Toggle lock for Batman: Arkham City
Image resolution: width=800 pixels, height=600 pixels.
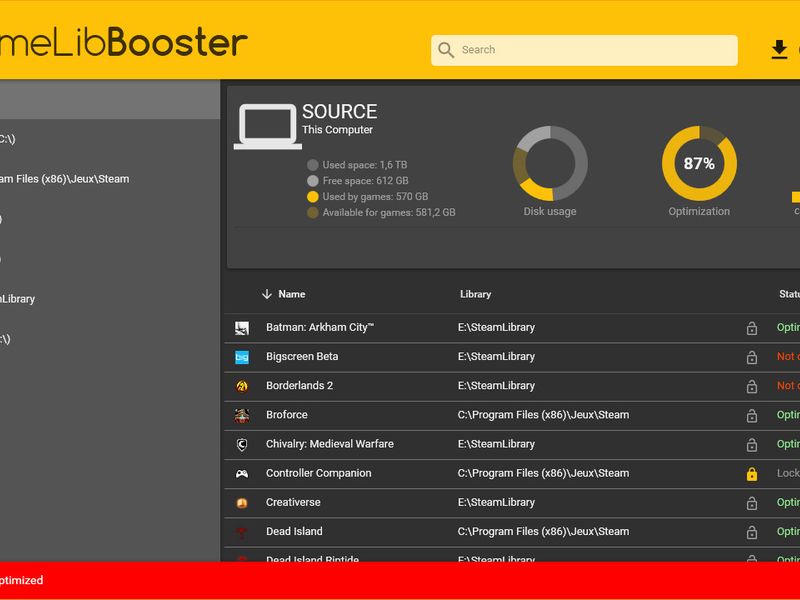752,328
